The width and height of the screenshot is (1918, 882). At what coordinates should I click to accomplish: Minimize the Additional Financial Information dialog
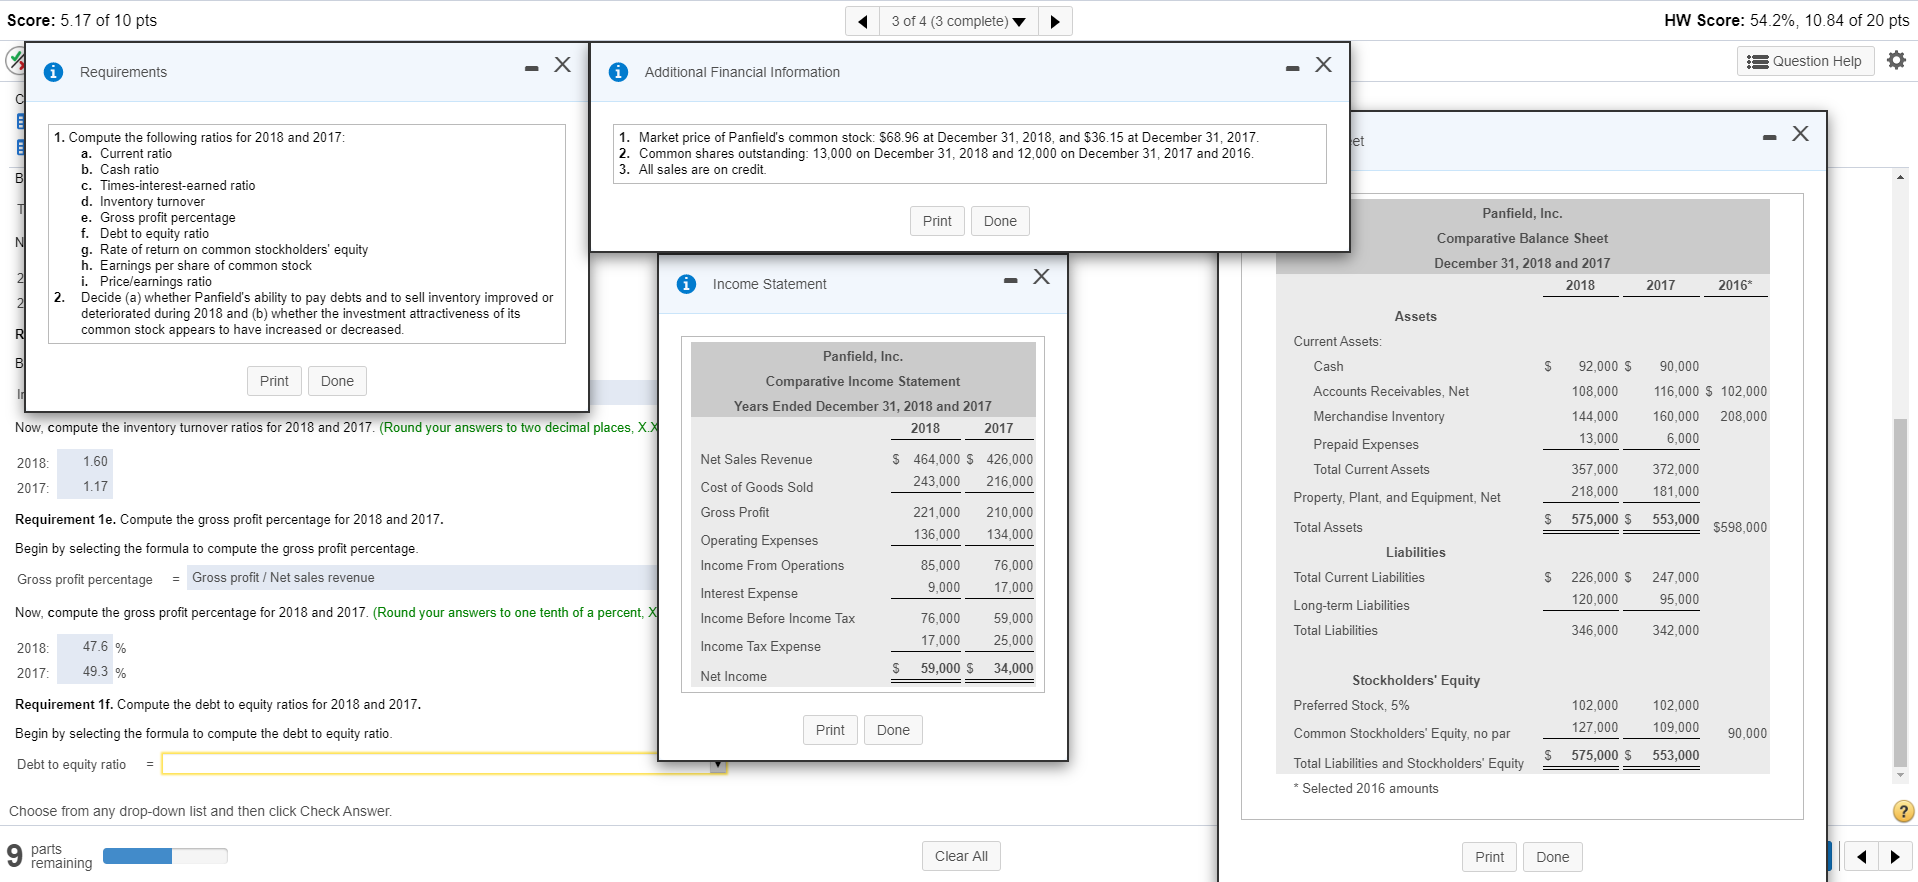[x=1292, y=68]
